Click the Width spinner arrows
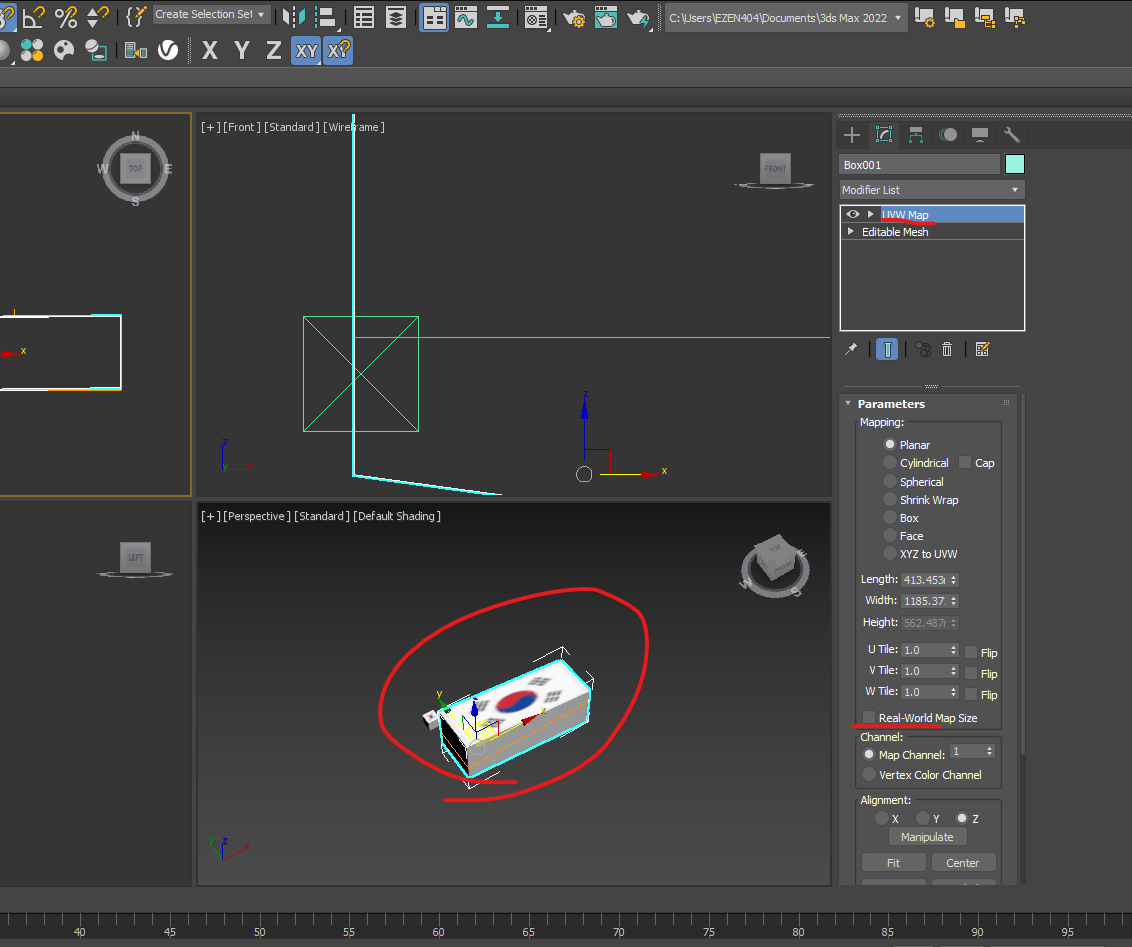This screenshot has width=1132, height=947. click(x=954, y=601)
